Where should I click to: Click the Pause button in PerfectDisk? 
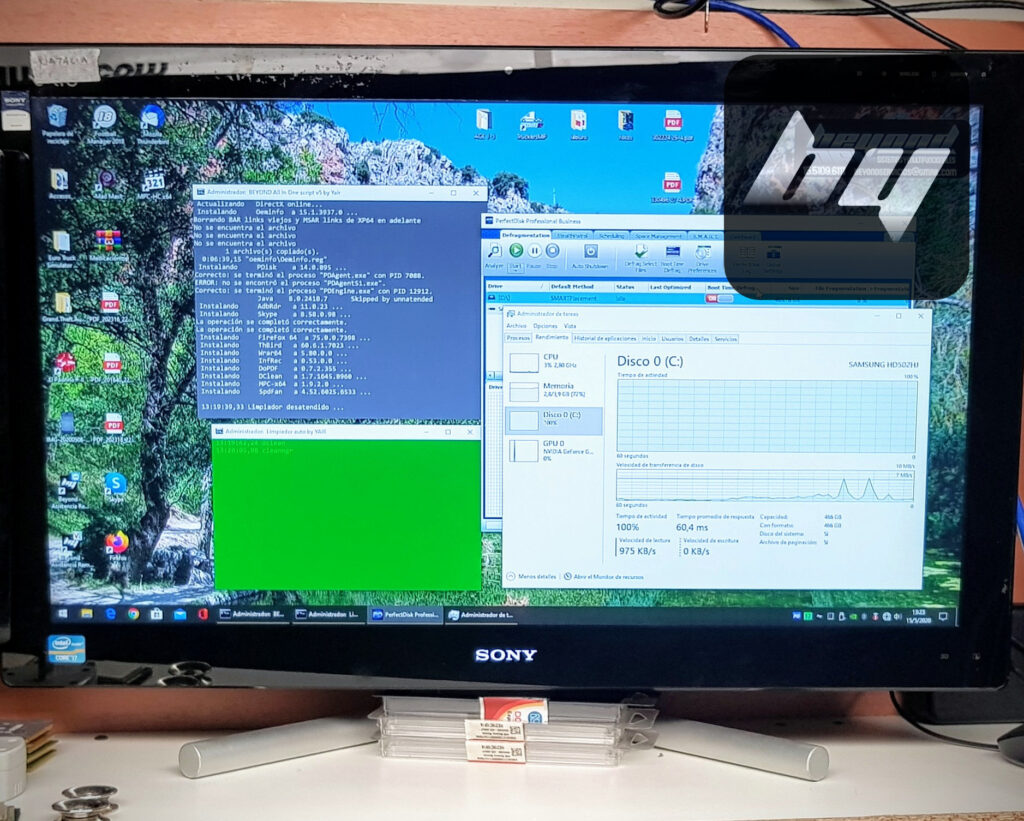pyautogui.click(x=534, y=250)
